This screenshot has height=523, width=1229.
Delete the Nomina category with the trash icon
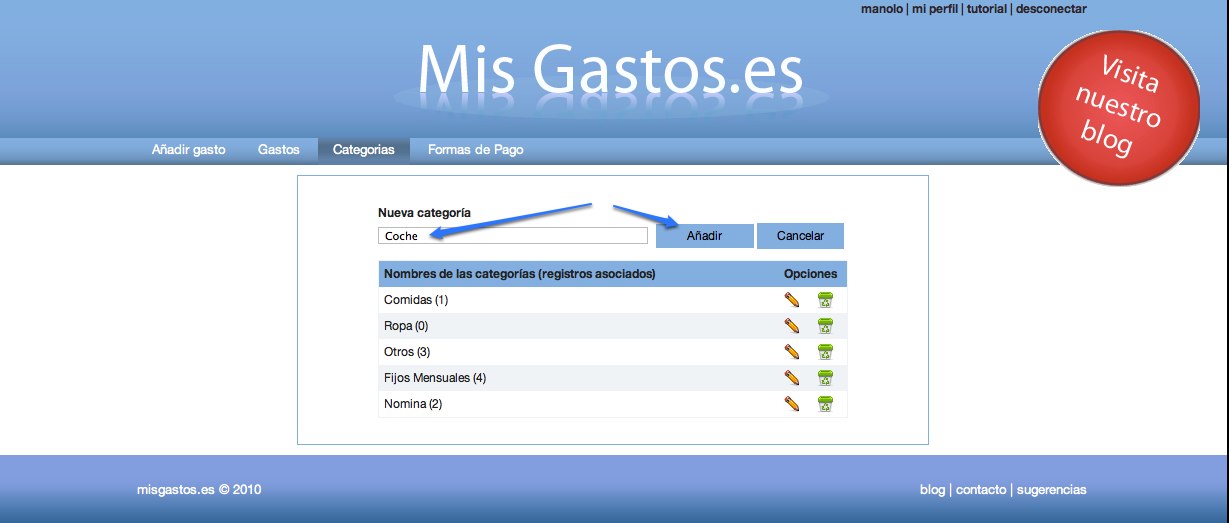pos(825,403)
